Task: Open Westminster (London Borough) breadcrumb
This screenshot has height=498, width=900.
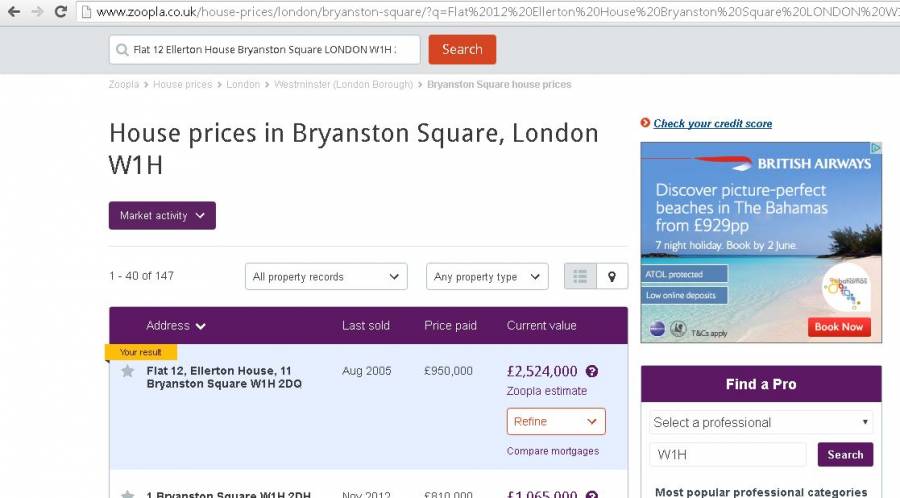Action: pyautogui.click(x=343, y=84)
